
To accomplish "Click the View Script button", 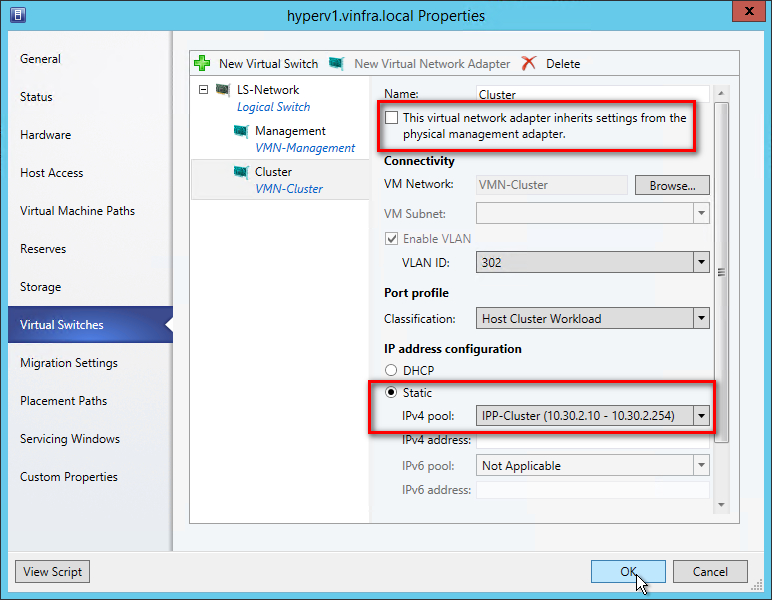I will [52, 572].
